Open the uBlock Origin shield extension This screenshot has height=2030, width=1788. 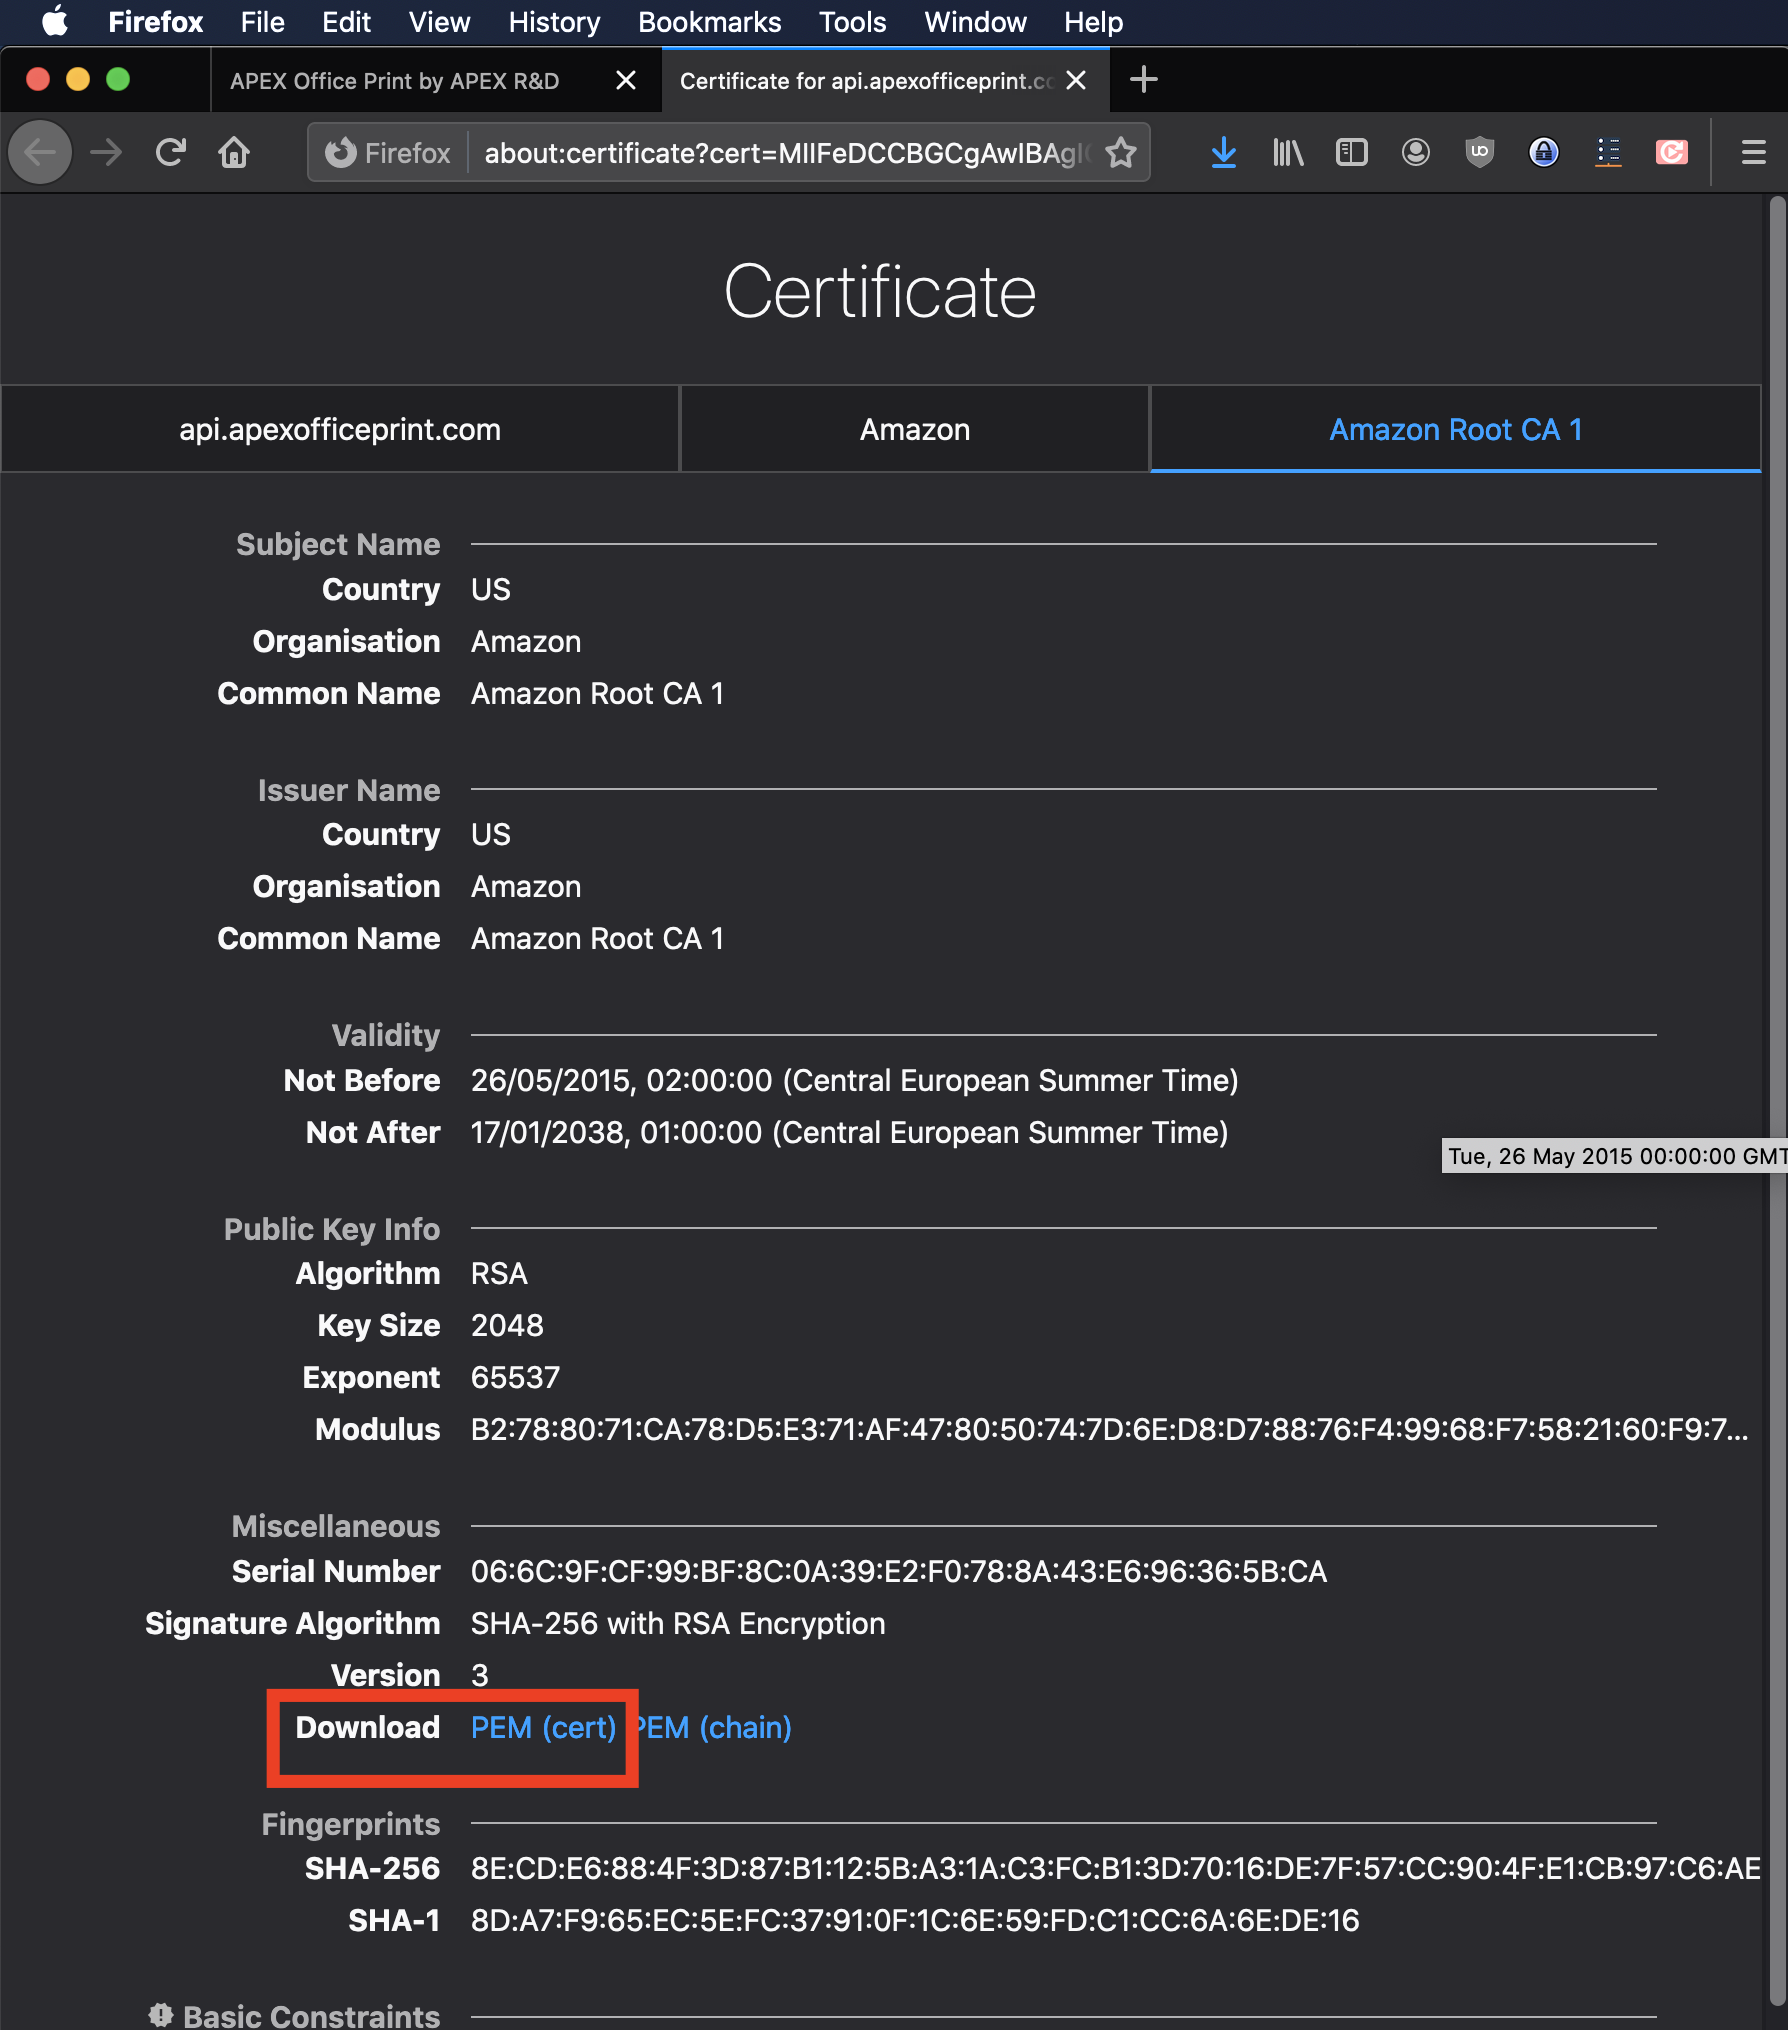coord(1479,152)
